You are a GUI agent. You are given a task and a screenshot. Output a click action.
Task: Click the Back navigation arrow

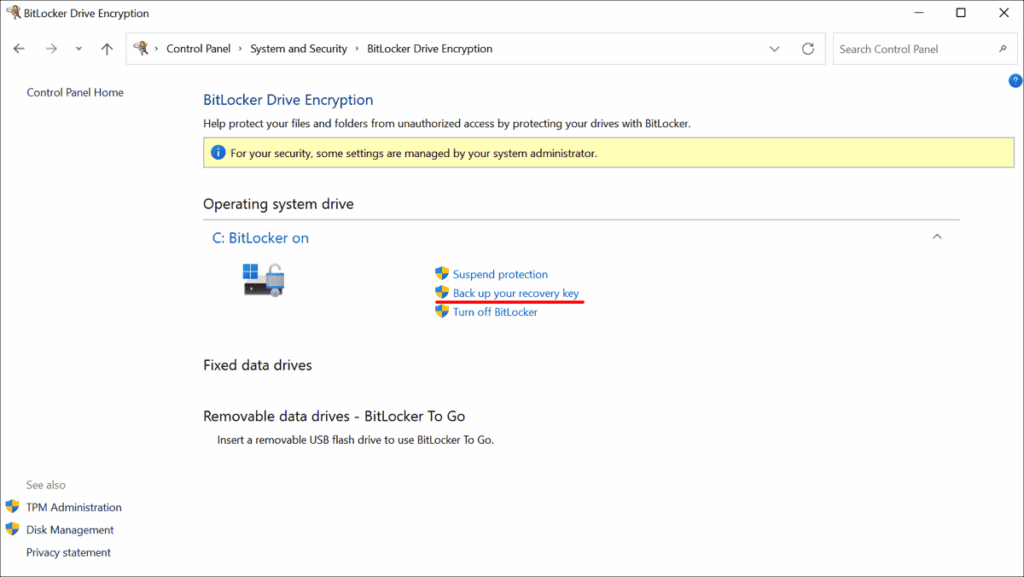19,49
